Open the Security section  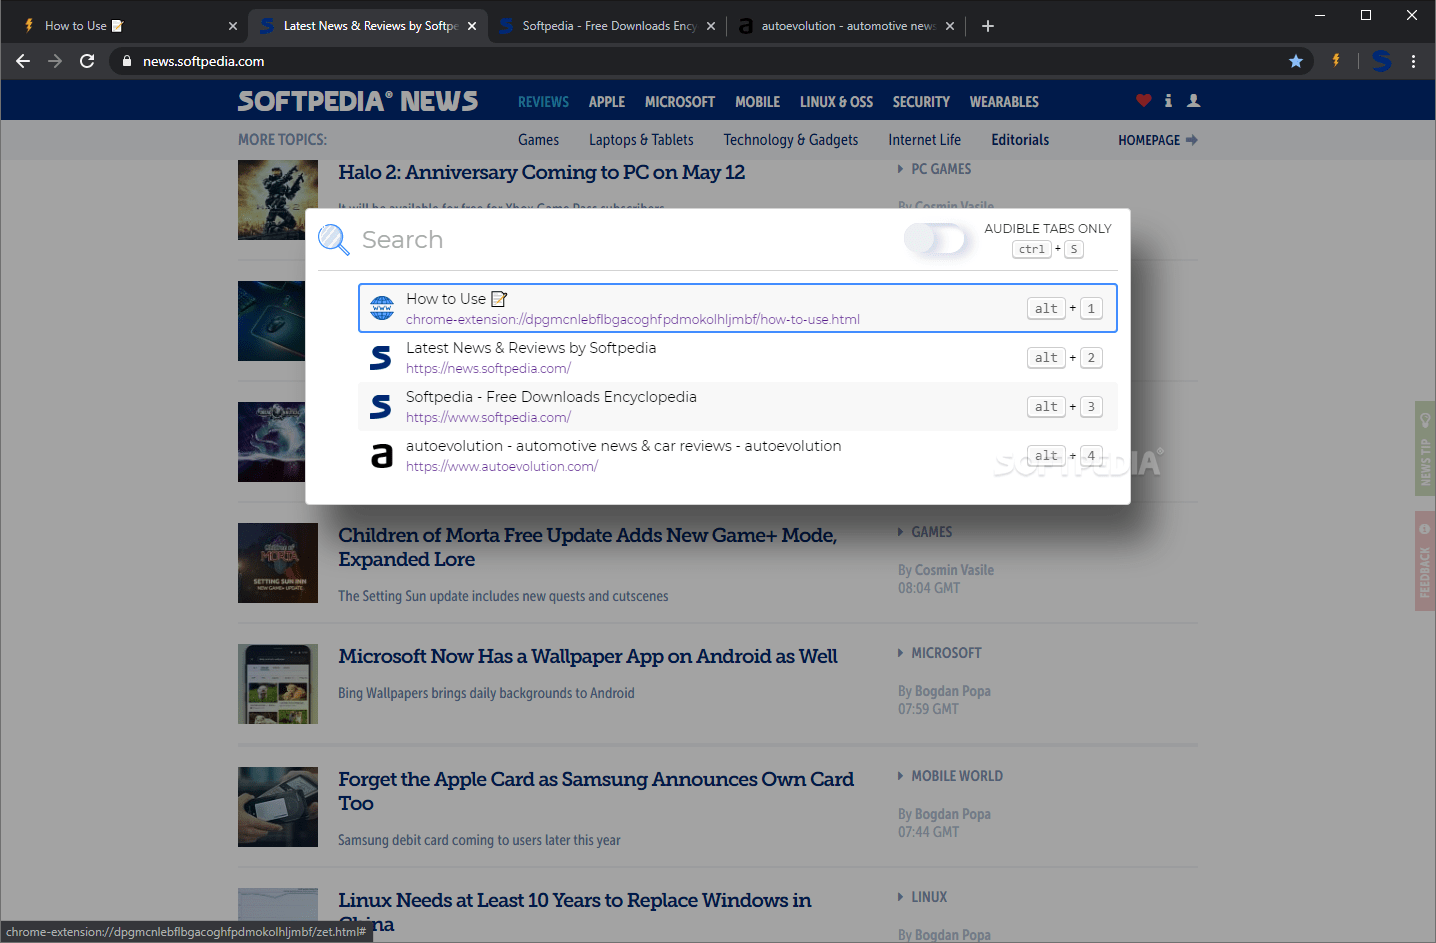[x=921, y=102]
